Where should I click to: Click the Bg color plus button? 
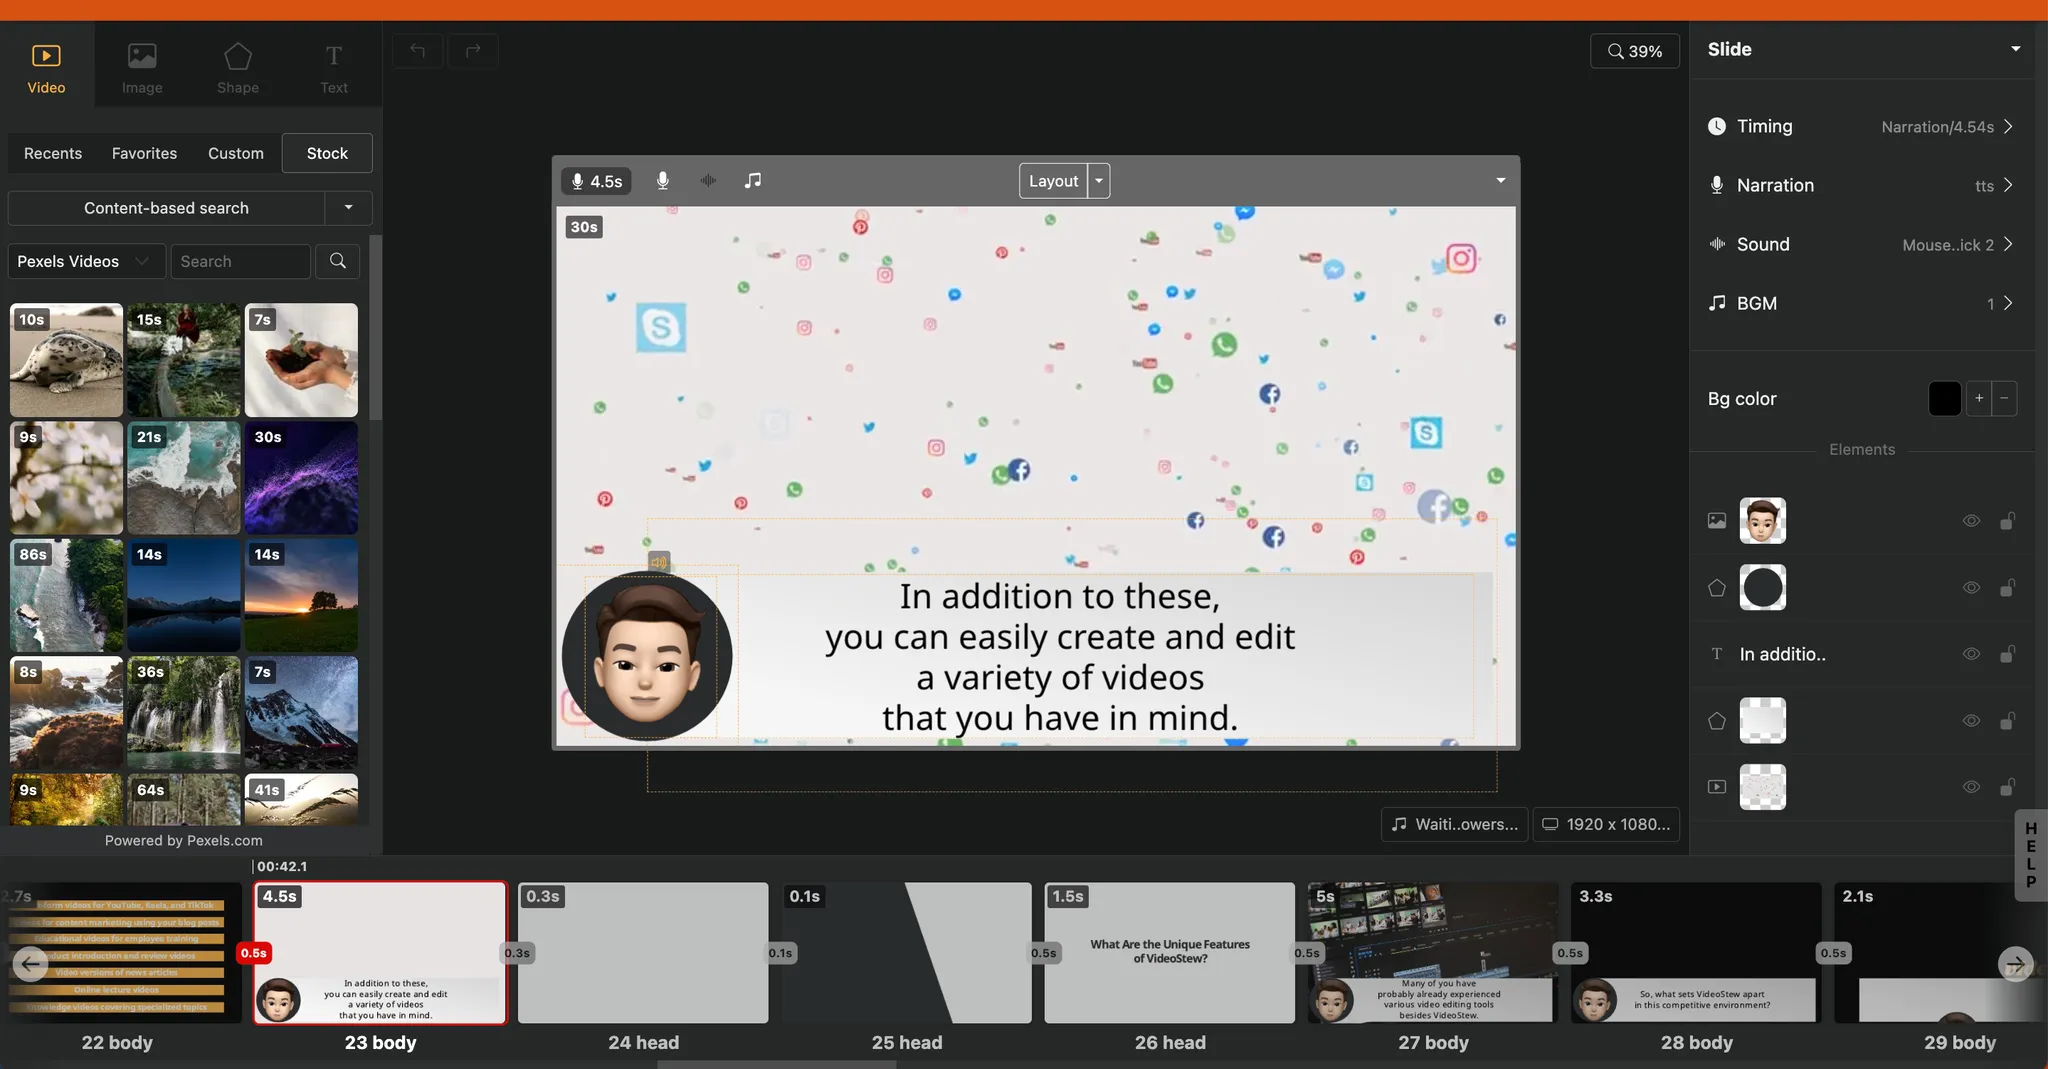(1979, 398)
